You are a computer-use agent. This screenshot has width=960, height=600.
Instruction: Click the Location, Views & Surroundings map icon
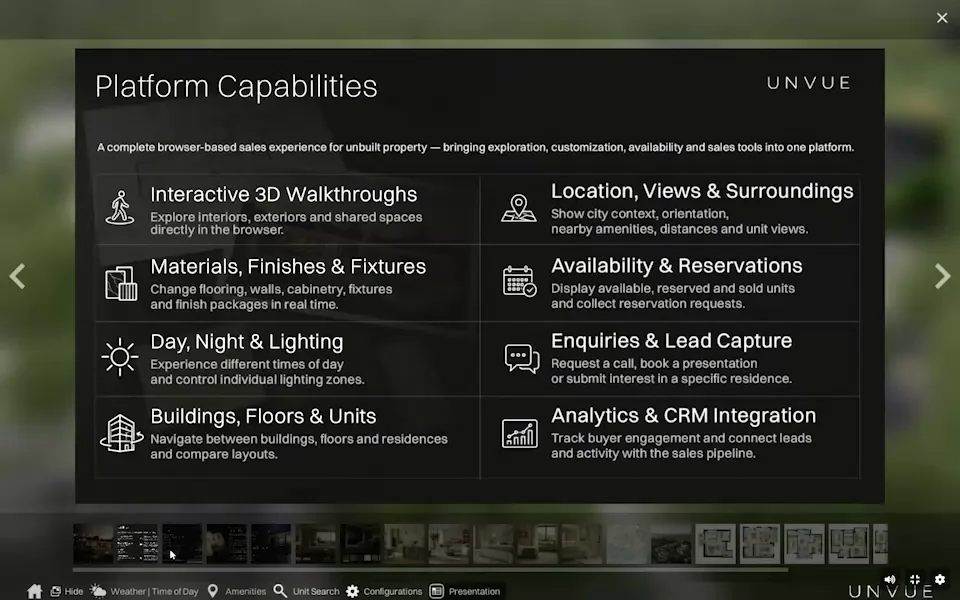click(x=519, y=208)
